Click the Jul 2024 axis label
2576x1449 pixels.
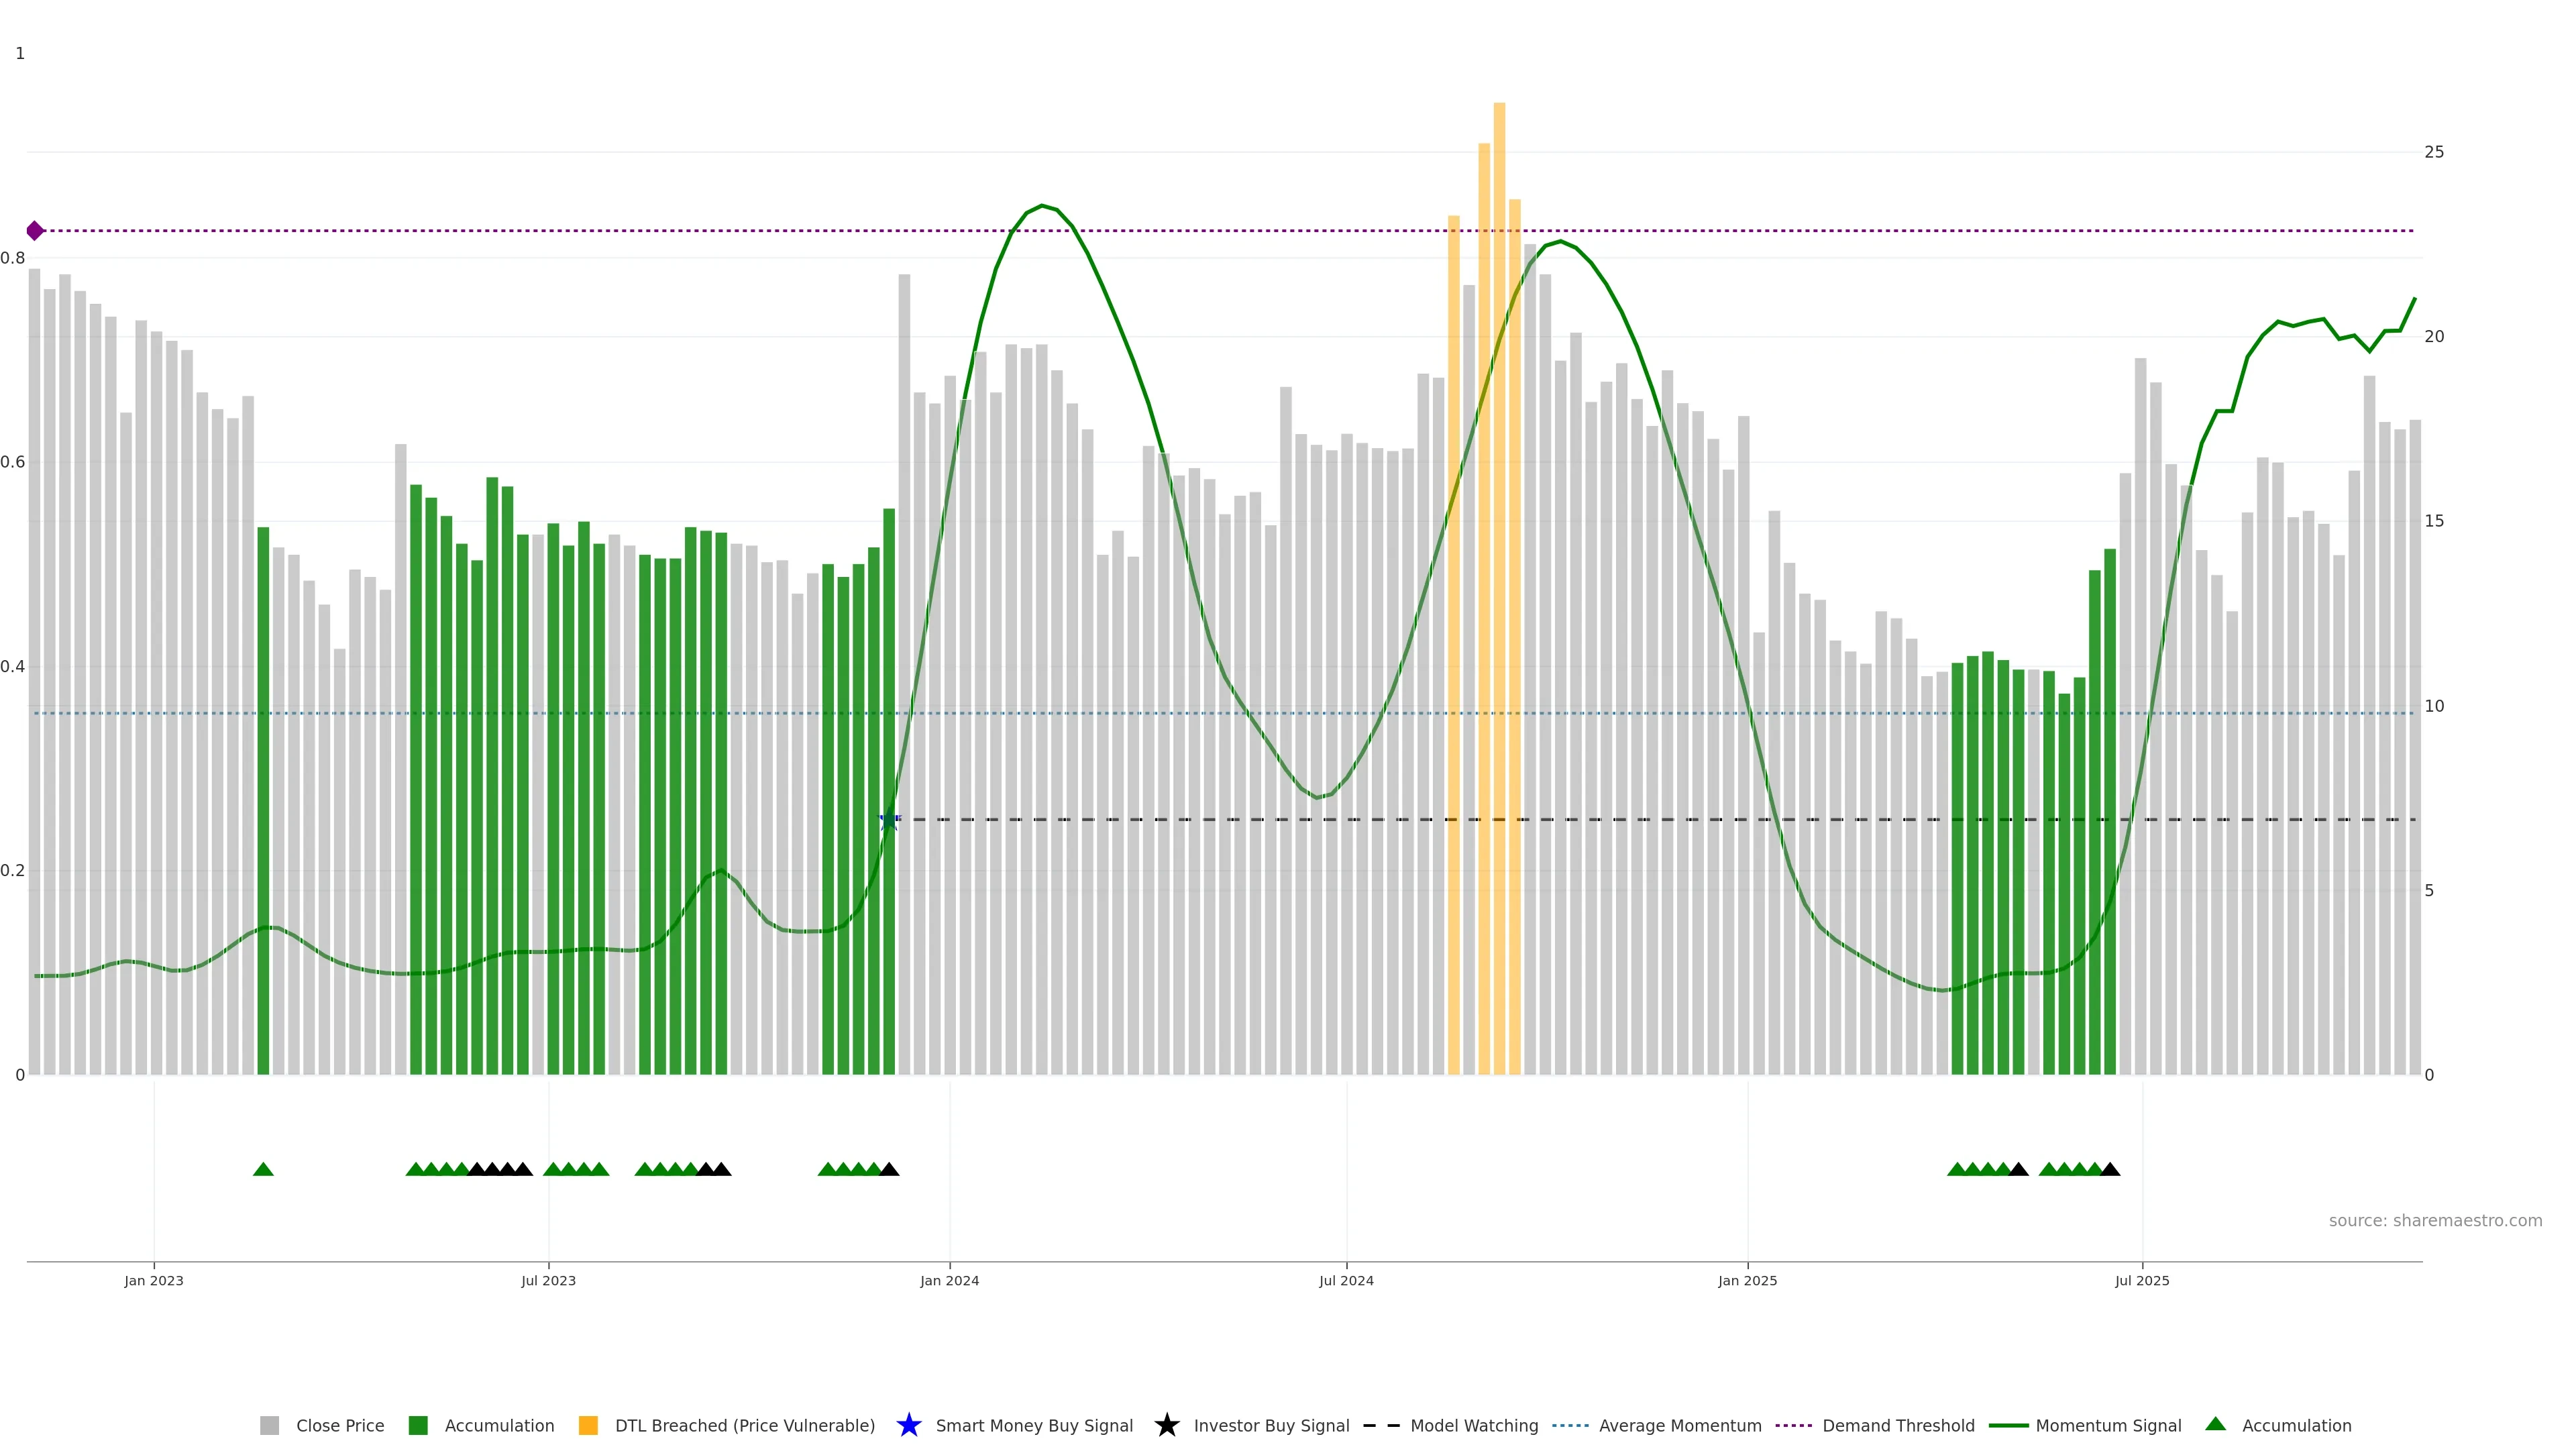1346,1280
